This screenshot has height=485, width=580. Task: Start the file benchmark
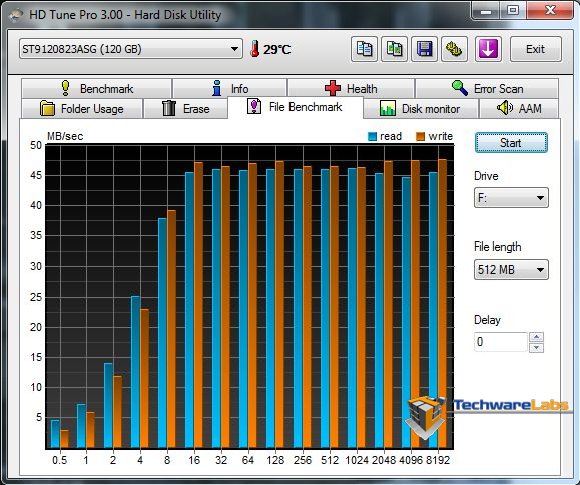point(511,143)
